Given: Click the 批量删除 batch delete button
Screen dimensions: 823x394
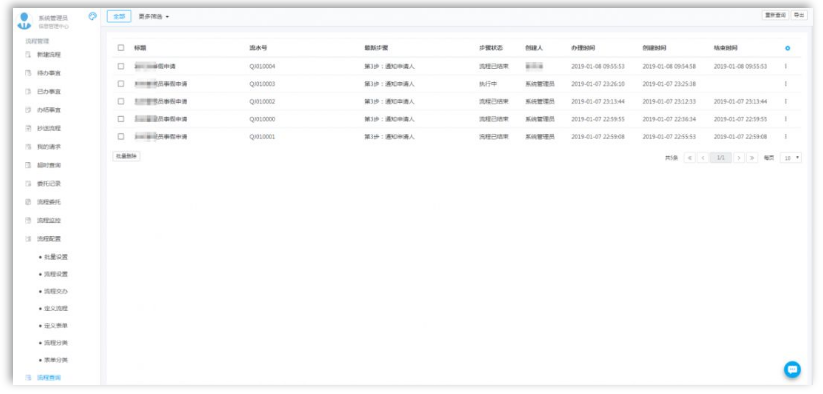Looking at the screenshot, I should [x=126, y=156].
